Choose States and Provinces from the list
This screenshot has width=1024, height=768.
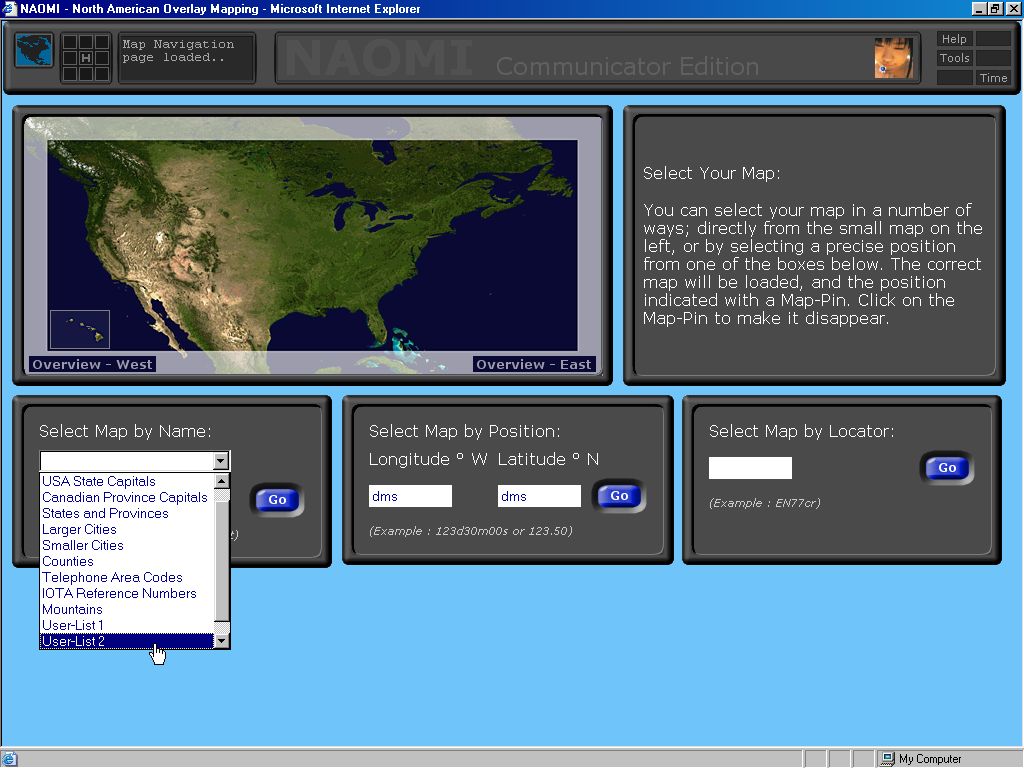tap(127, 513)
